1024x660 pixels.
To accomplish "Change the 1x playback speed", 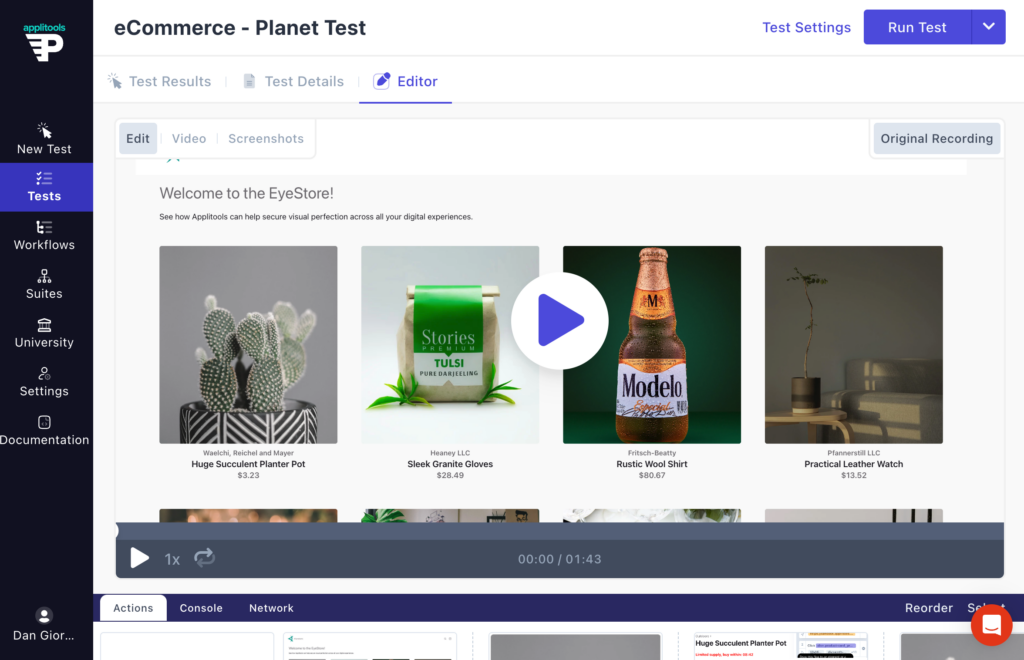I will [172, 559].
